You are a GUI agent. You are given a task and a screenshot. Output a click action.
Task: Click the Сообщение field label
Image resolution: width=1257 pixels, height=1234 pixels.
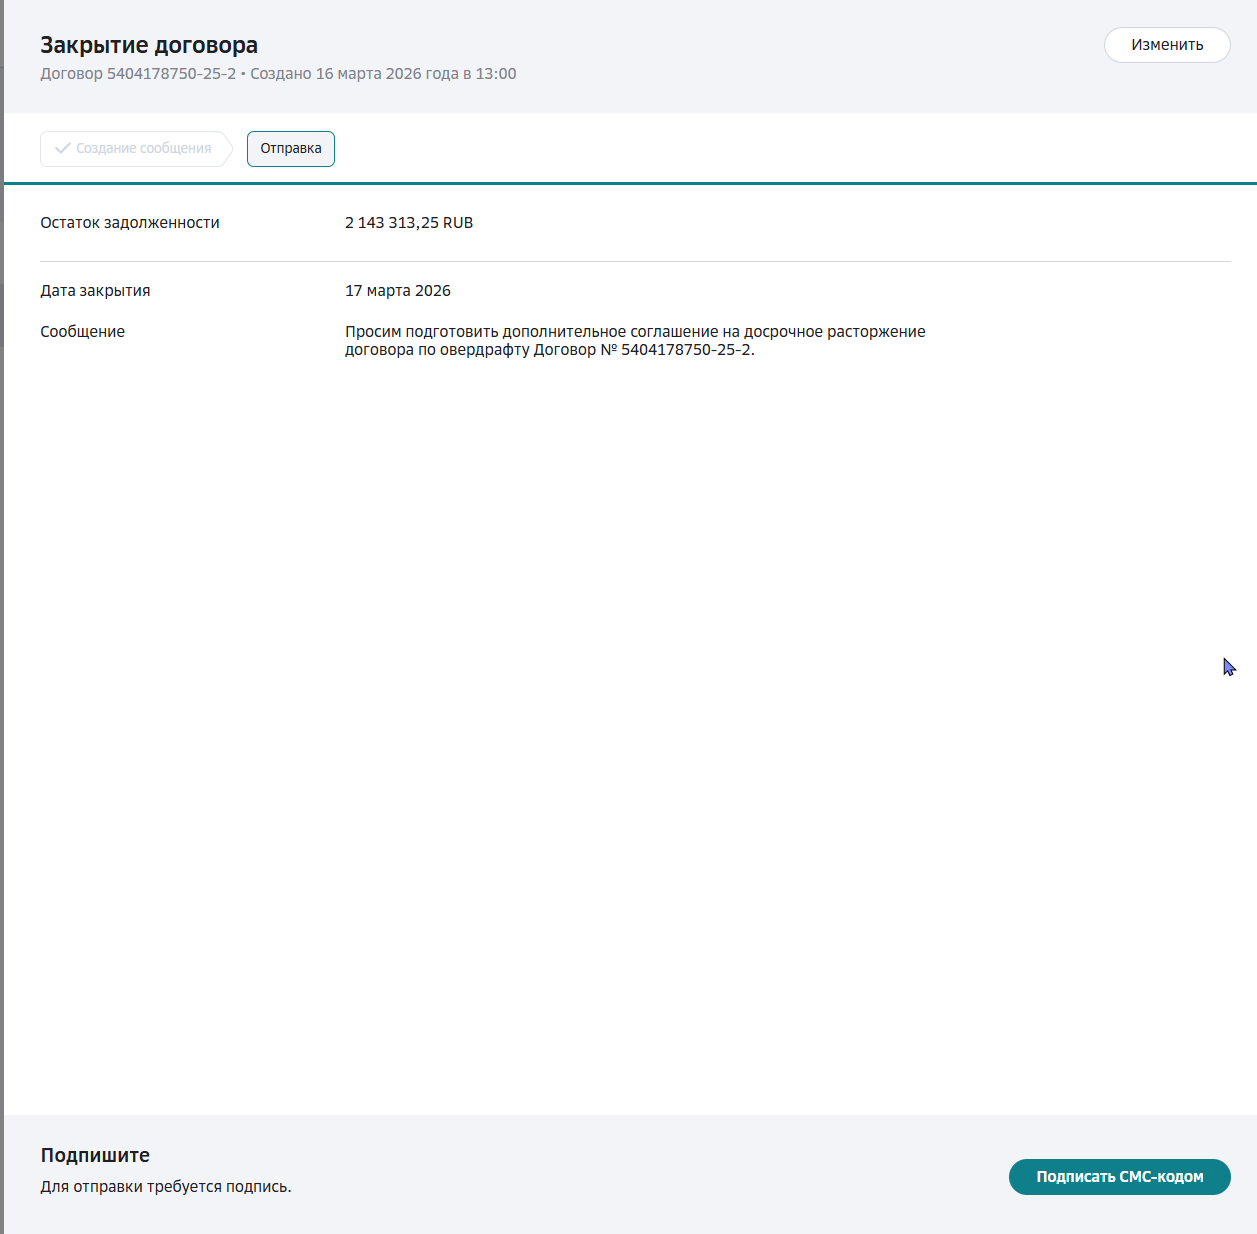pos(82,332)
